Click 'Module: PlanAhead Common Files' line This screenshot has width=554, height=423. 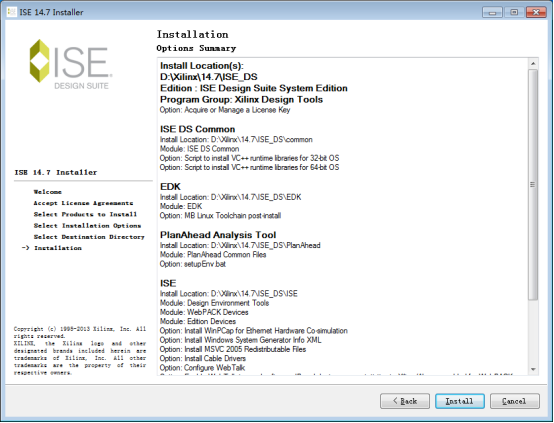[213, 254]
